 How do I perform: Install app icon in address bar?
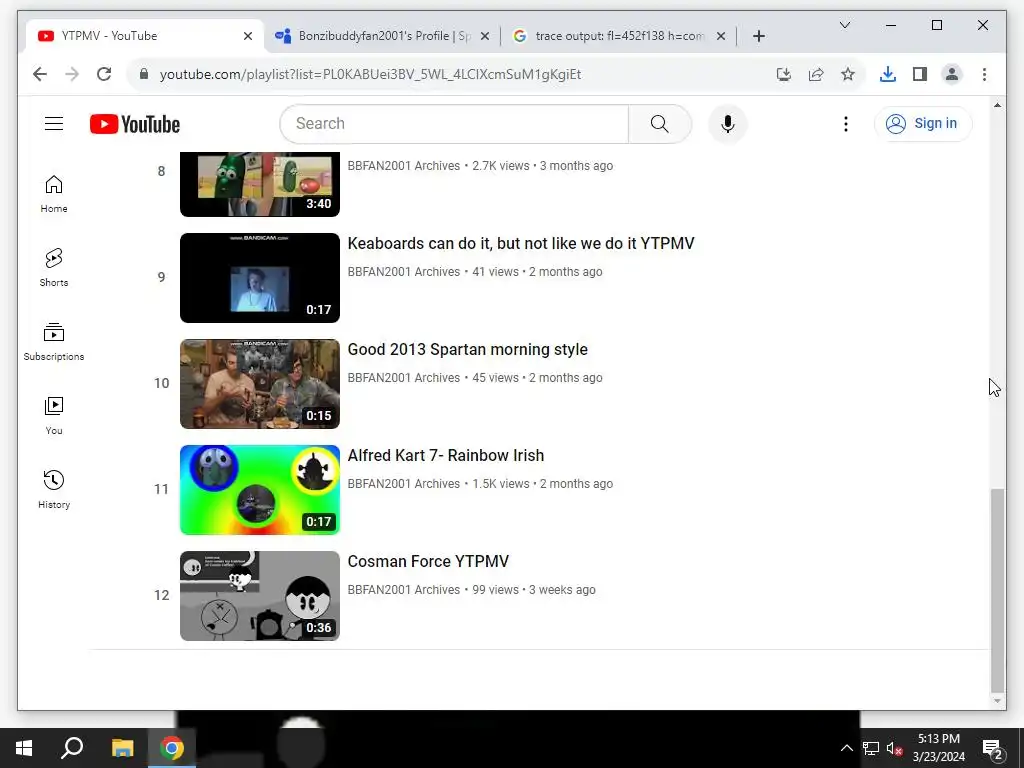(x=784, y=74)
